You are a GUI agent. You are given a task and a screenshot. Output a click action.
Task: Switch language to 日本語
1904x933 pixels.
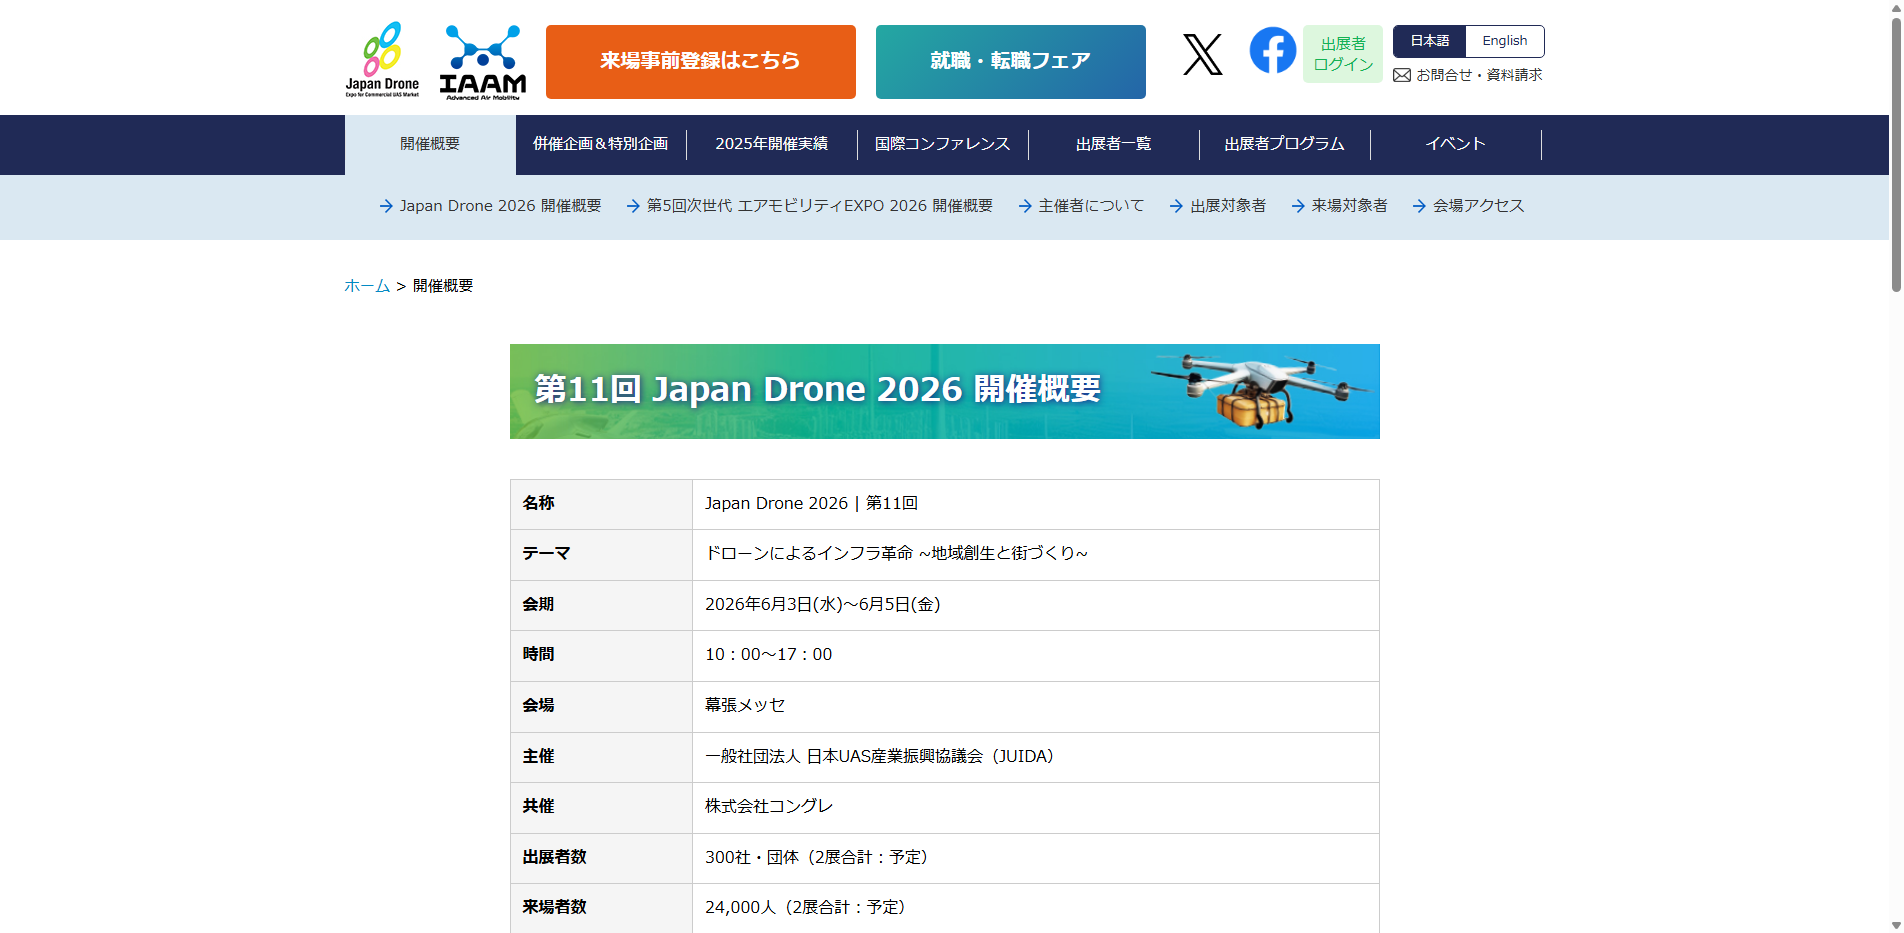tap(1429, 41)
